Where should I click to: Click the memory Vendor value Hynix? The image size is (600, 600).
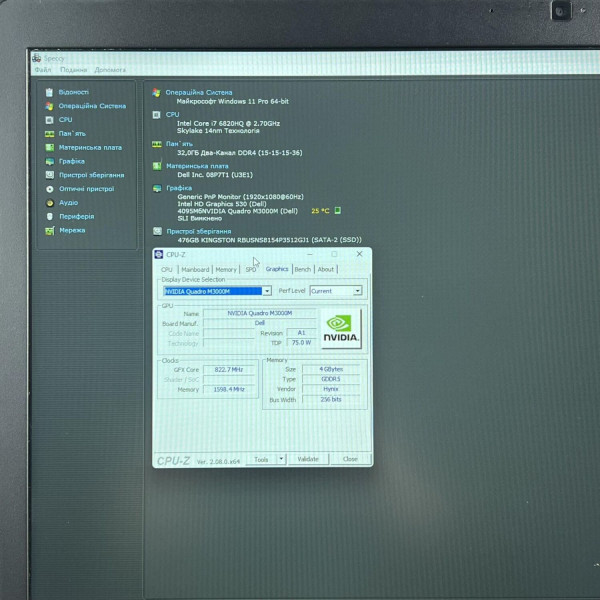pyautogui.click(x=331, y=389)
